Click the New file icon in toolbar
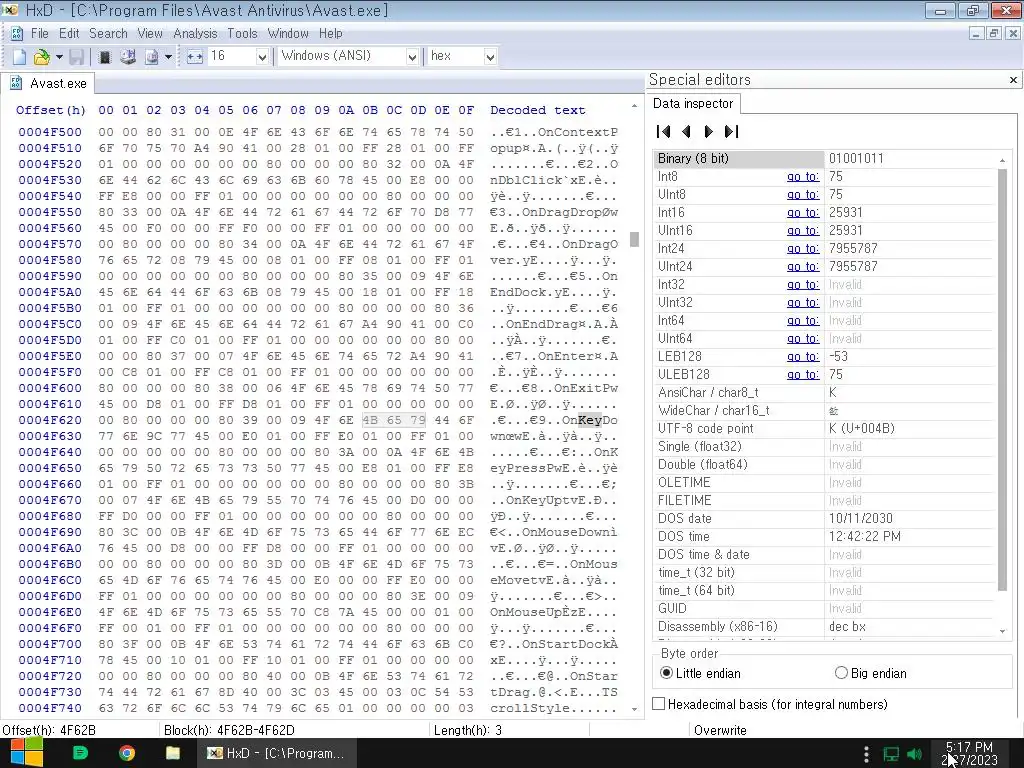The height and width of the screenshot is (768, 1024). pos(19,57)
